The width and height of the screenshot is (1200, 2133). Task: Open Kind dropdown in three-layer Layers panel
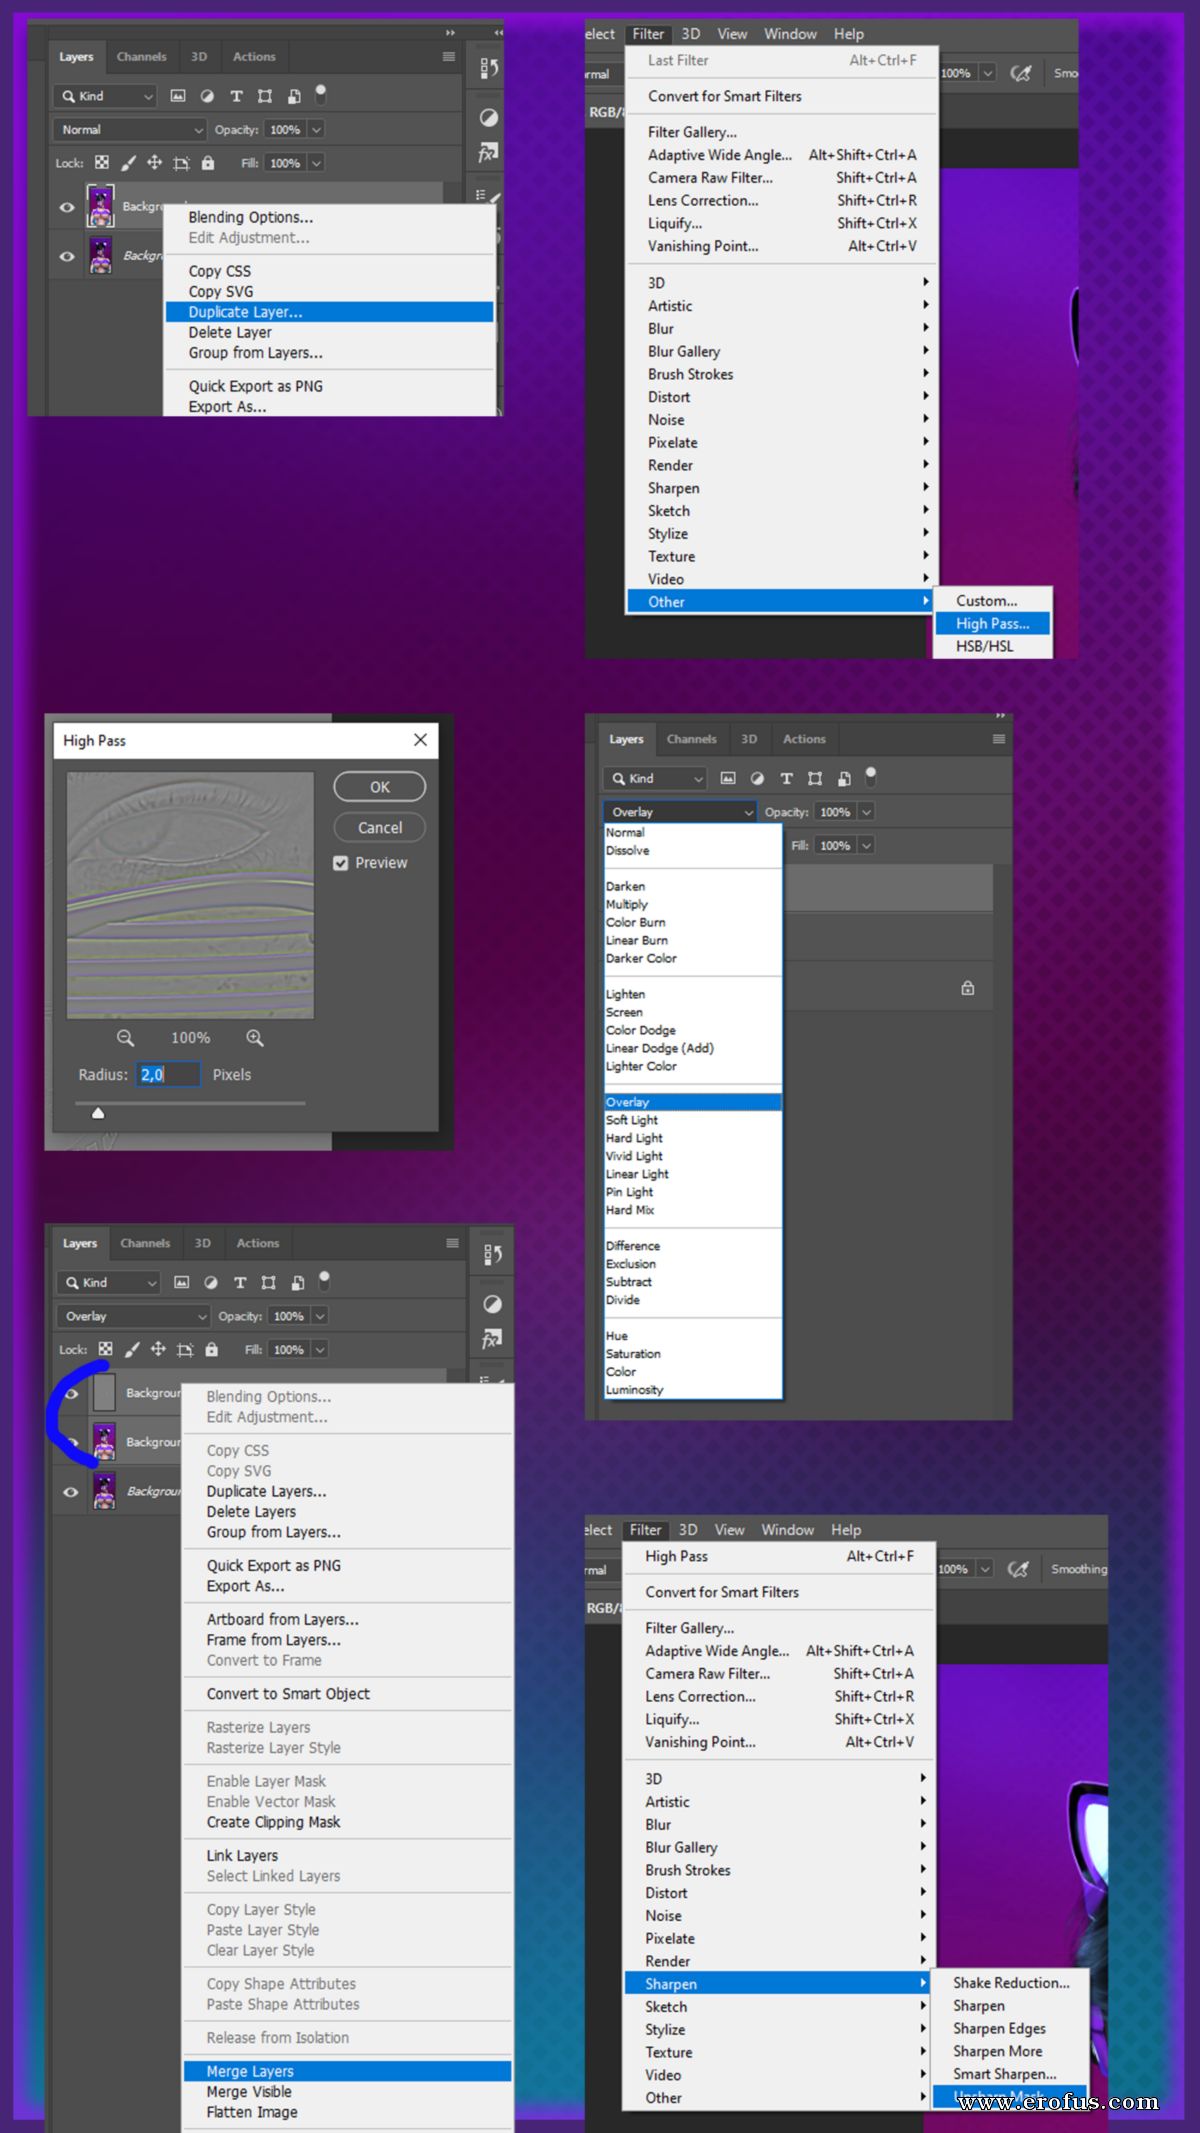click(x=108, y=1282)
